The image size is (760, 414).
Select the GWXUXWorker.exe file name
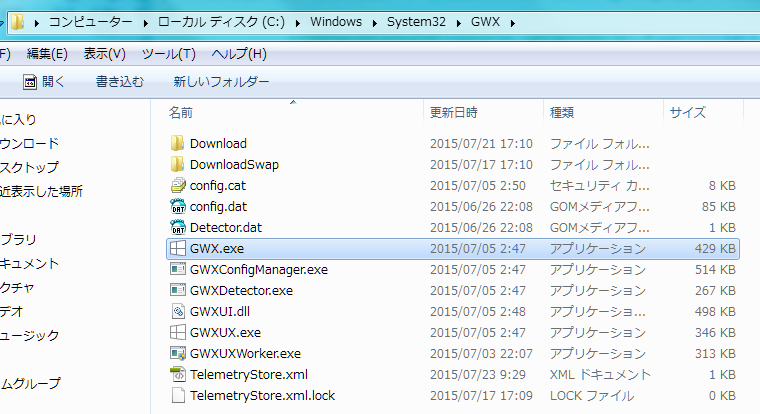[x=245, y=353]
